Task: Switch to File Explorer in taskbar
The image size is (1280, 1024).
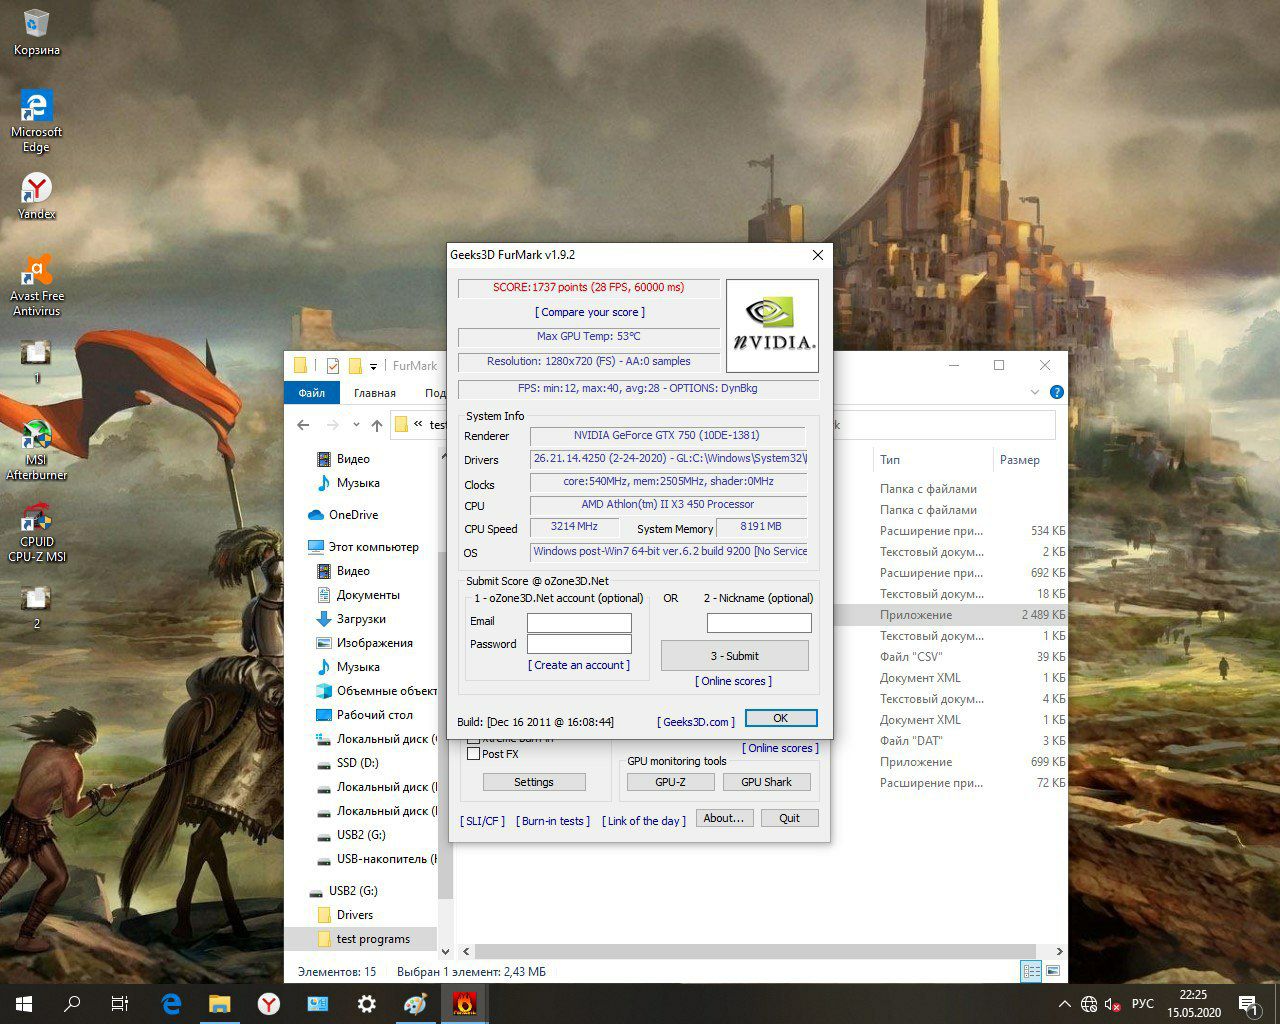Action: click(x=220, y=1004)
